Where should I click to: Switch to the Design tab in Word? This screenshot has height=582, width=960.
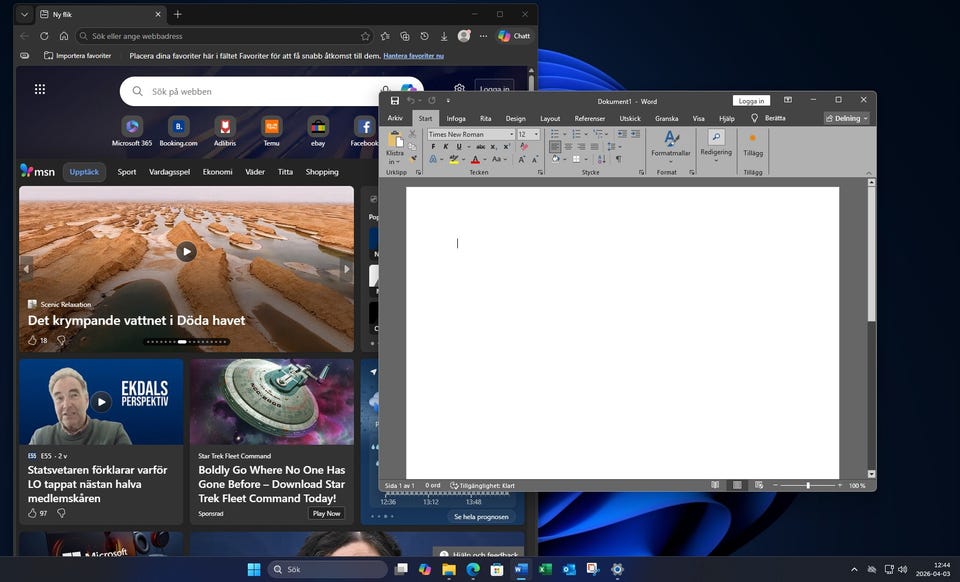click(515, 118)
